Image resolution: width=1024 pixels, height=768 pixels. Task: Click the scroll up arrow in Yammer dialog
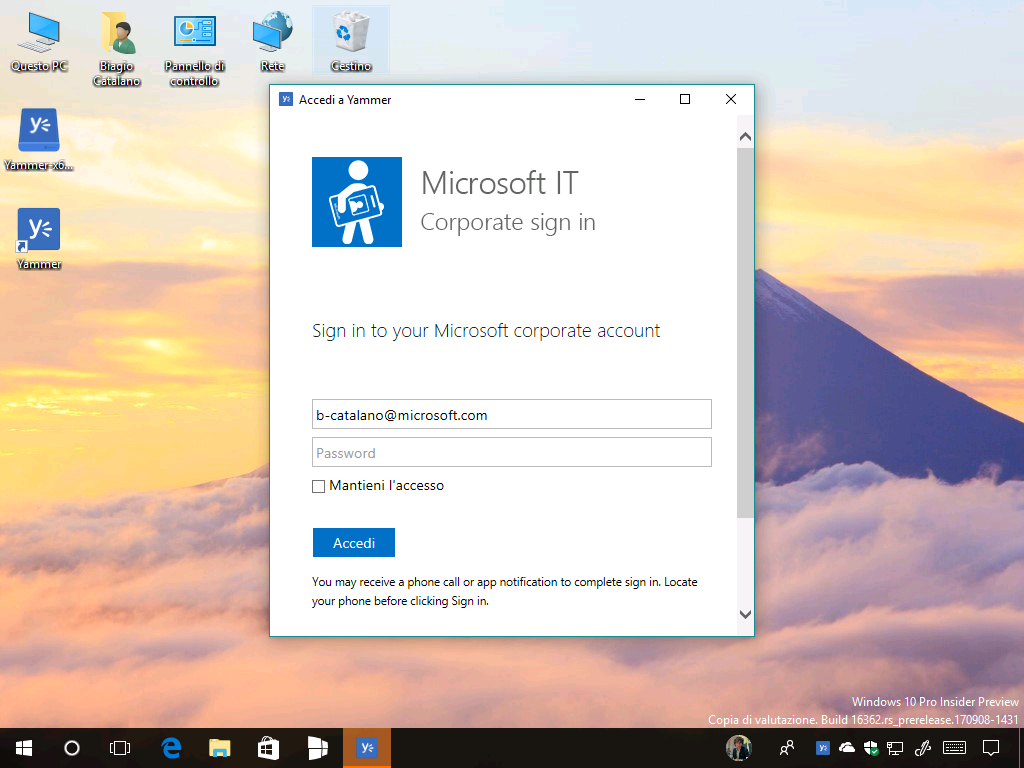pos(745,137)
